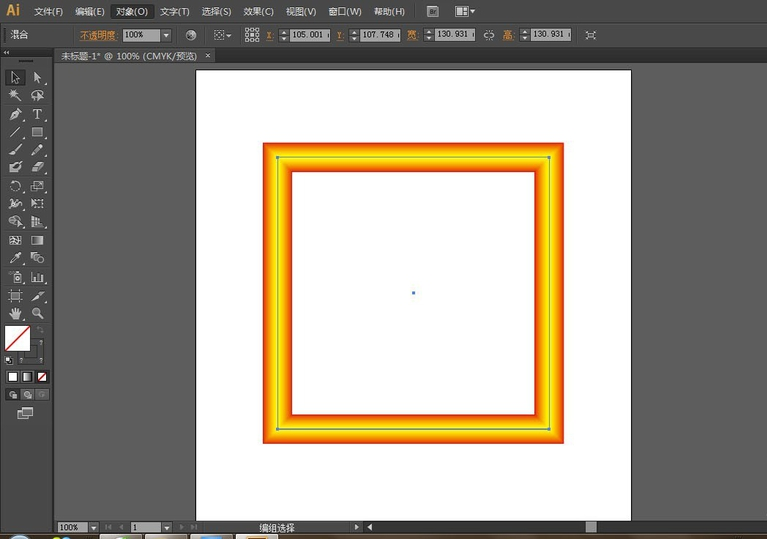Enable Draw Behind mode

point(27,395)
